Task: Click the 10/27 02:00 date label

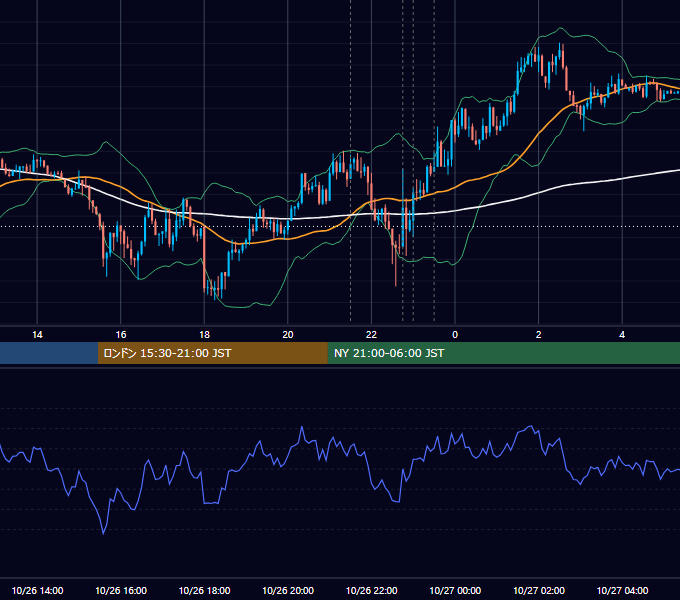Action: pyautogui.click(x=539, y=590)
